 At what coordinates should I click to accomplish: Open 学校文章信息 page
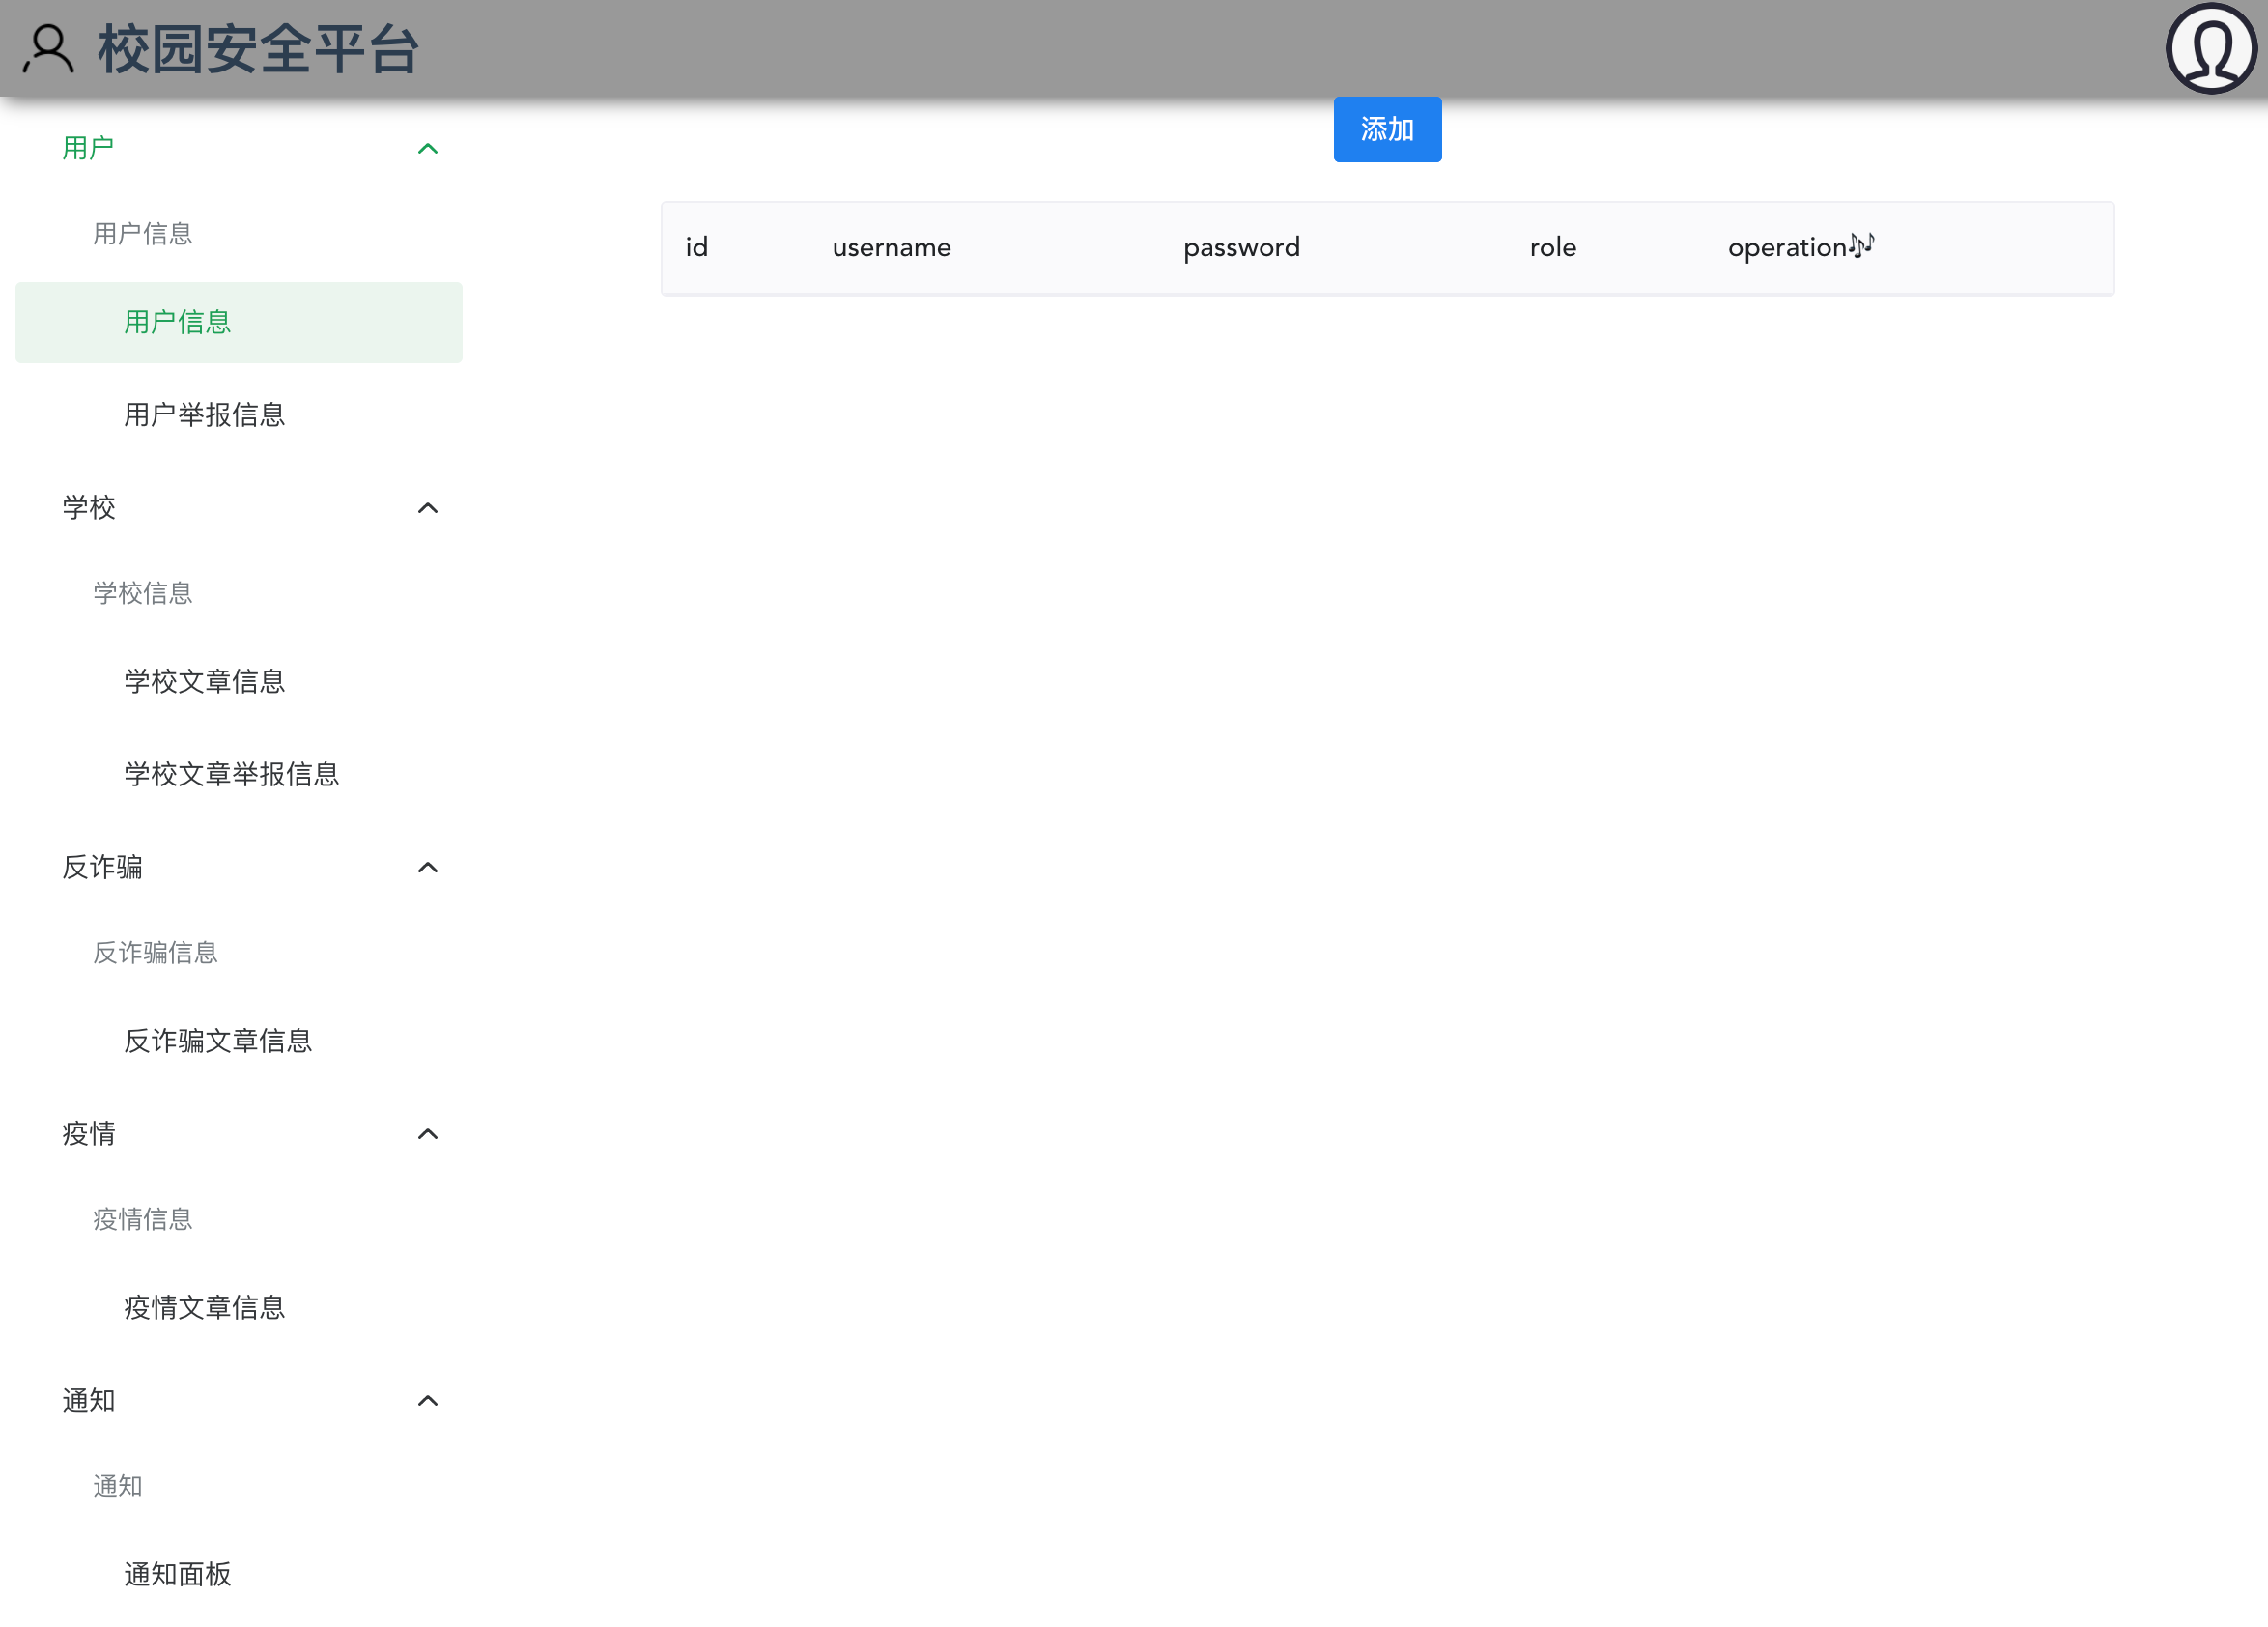tap(204, 682)
